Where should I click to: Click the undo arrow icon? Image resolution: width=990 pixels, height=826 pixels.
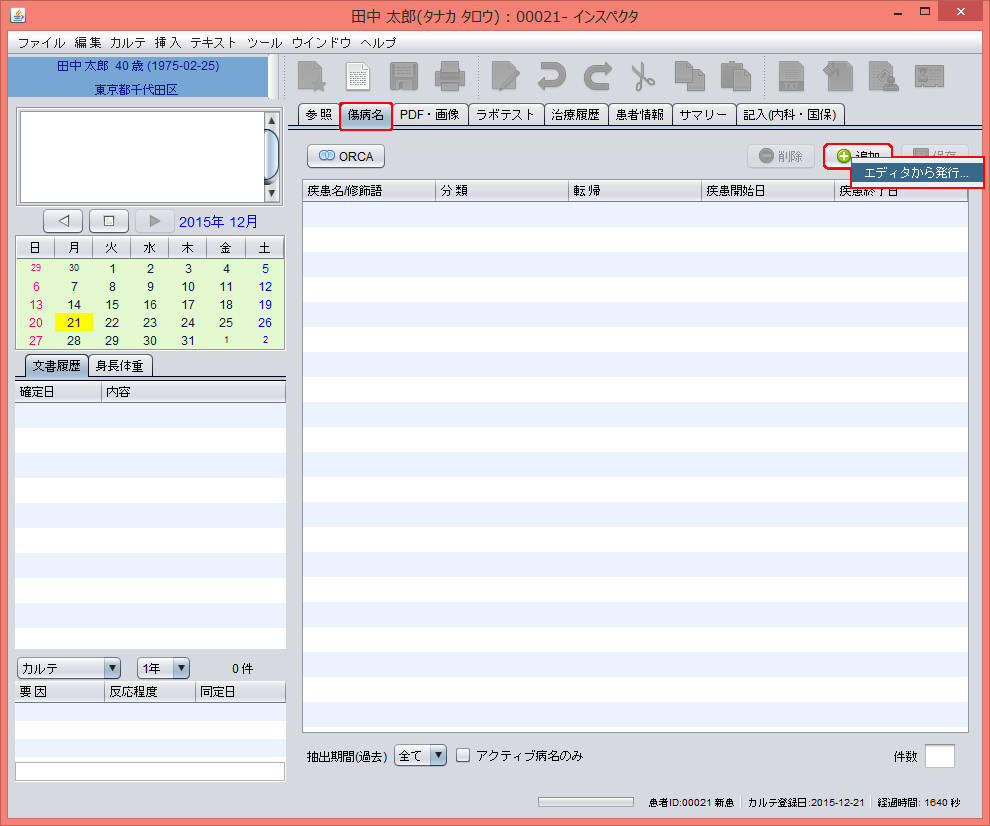[551, 77]
